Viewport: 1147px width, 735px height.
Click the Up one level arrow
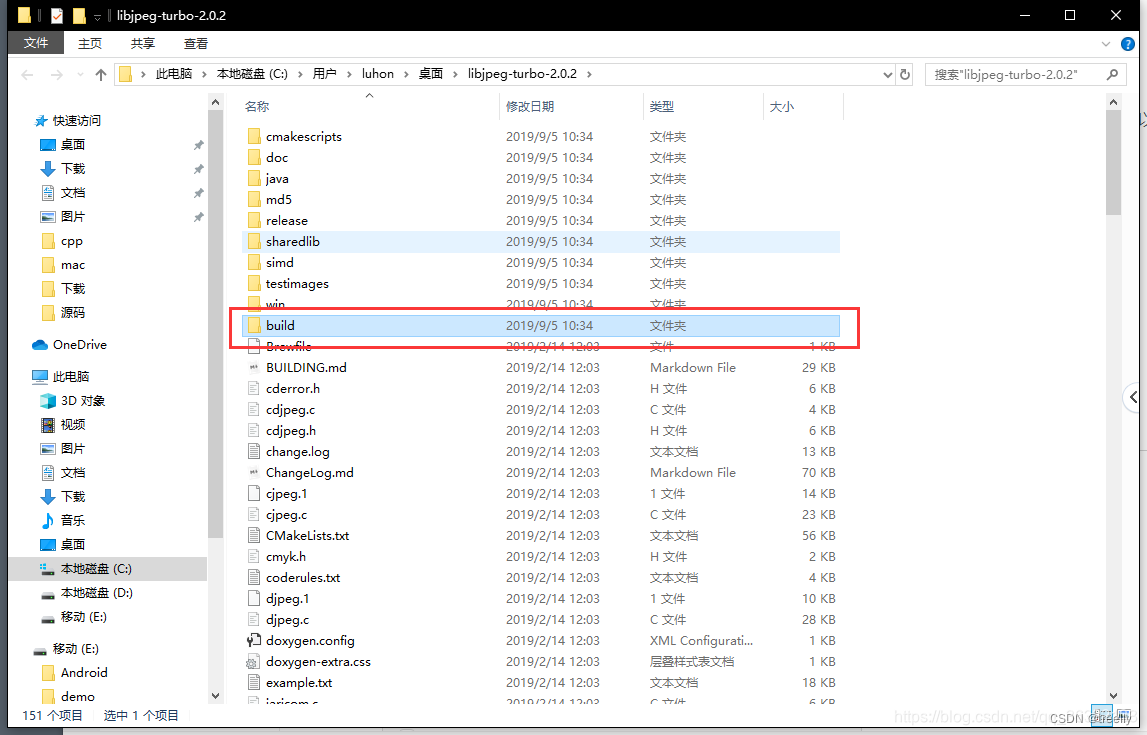[100, 74]
